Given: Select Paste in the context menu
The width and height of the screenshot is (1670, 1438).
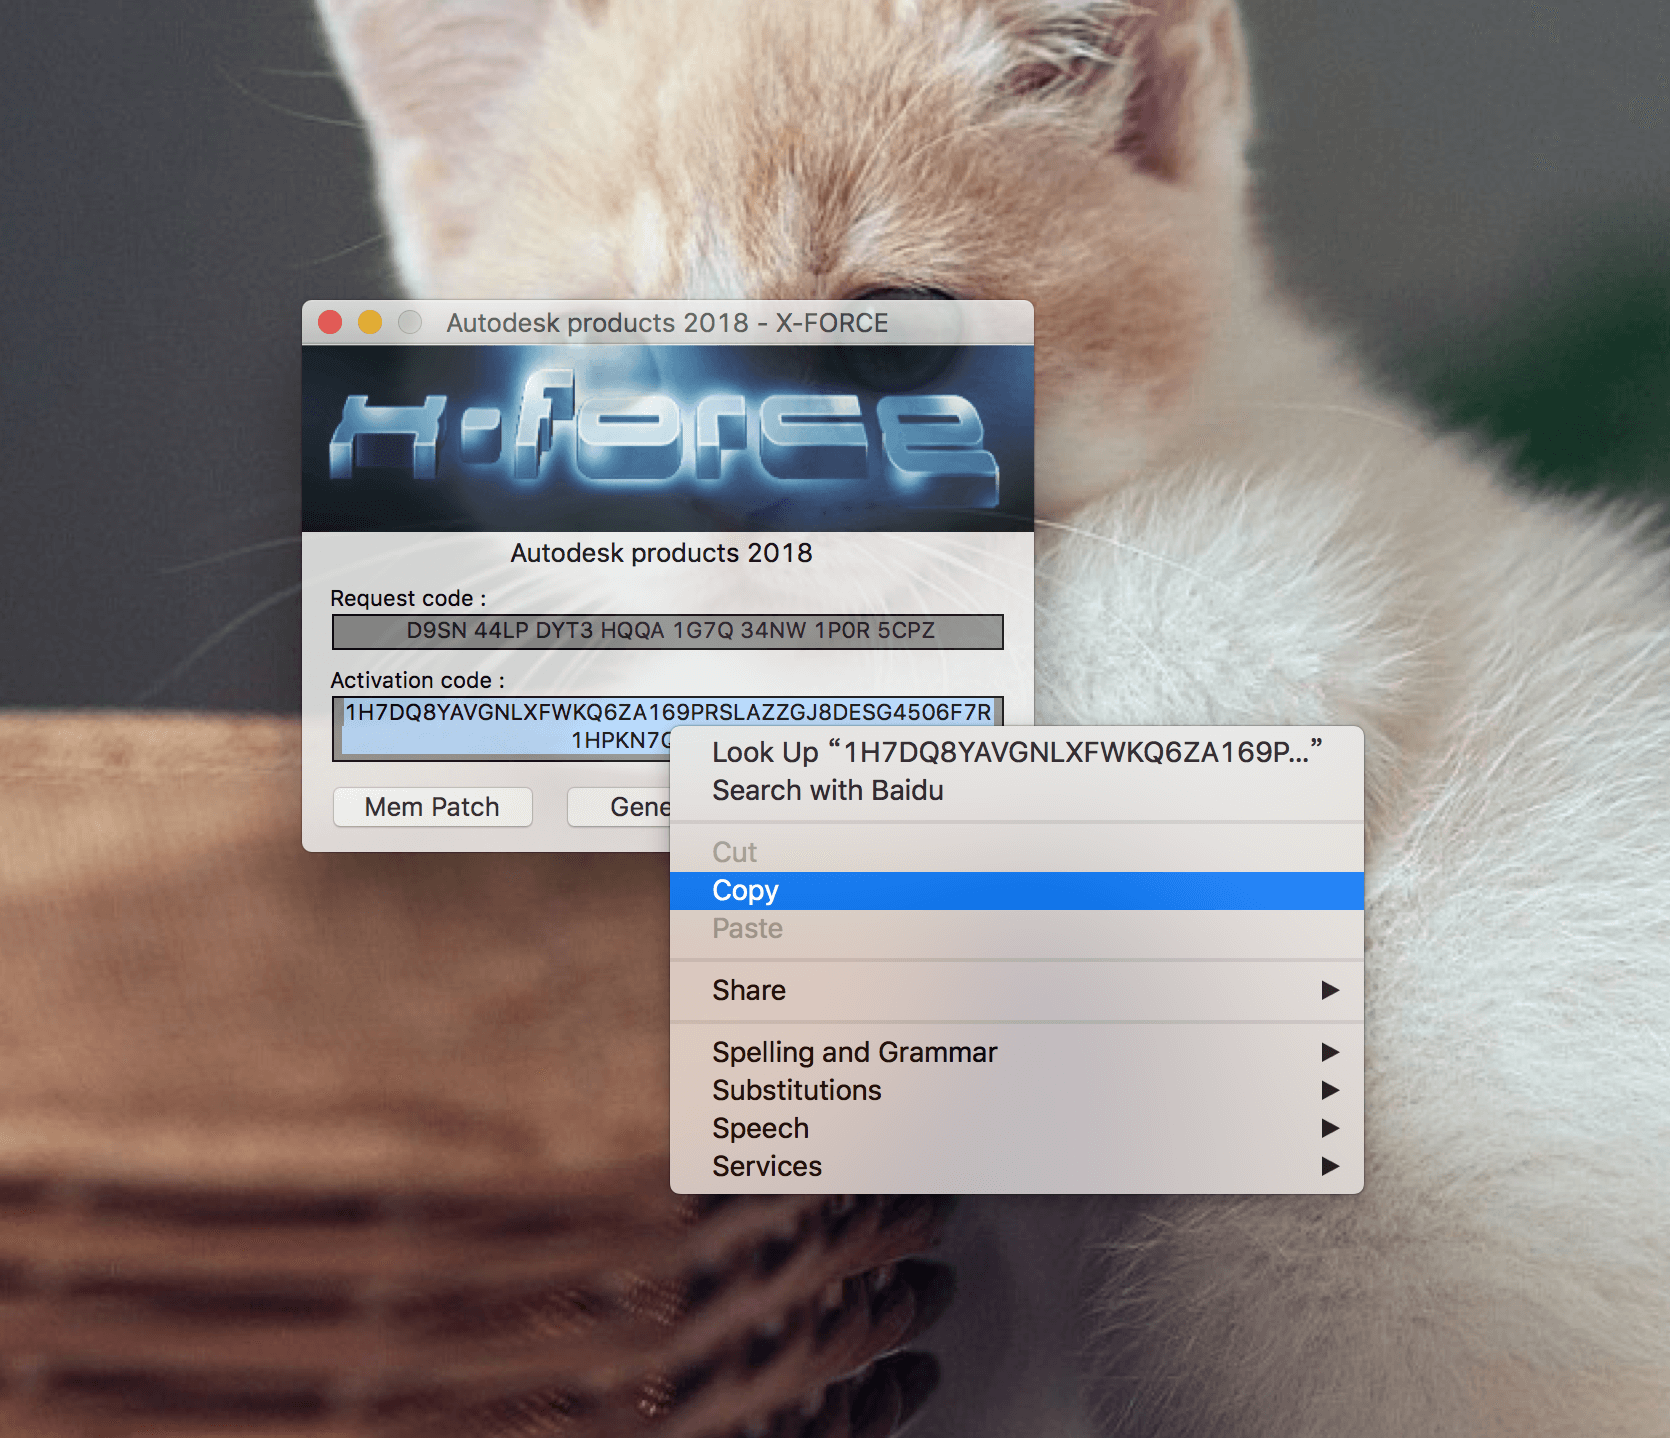Looking at the screenshot, I should (x=1016, y=928).
